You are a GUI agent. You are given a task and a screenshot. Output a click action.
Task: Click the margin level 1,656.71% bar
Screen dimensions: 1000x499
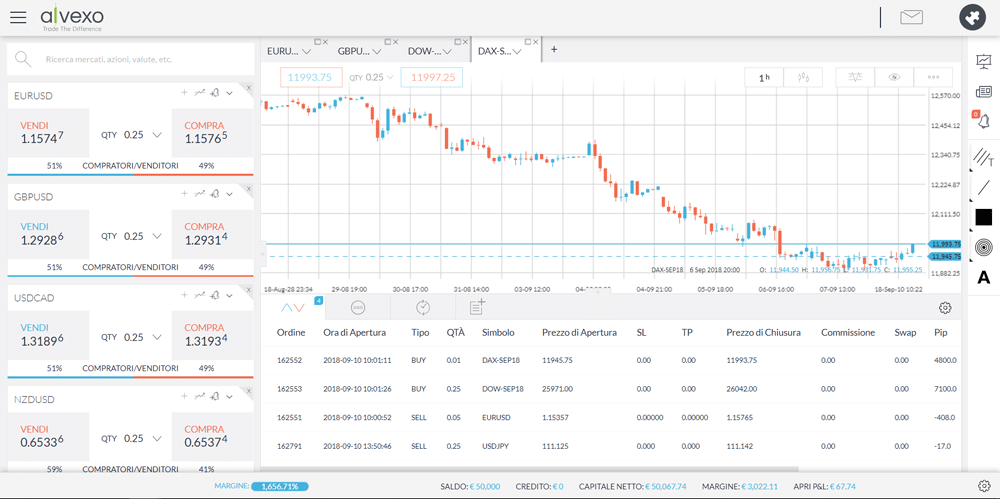pos(281,486)
